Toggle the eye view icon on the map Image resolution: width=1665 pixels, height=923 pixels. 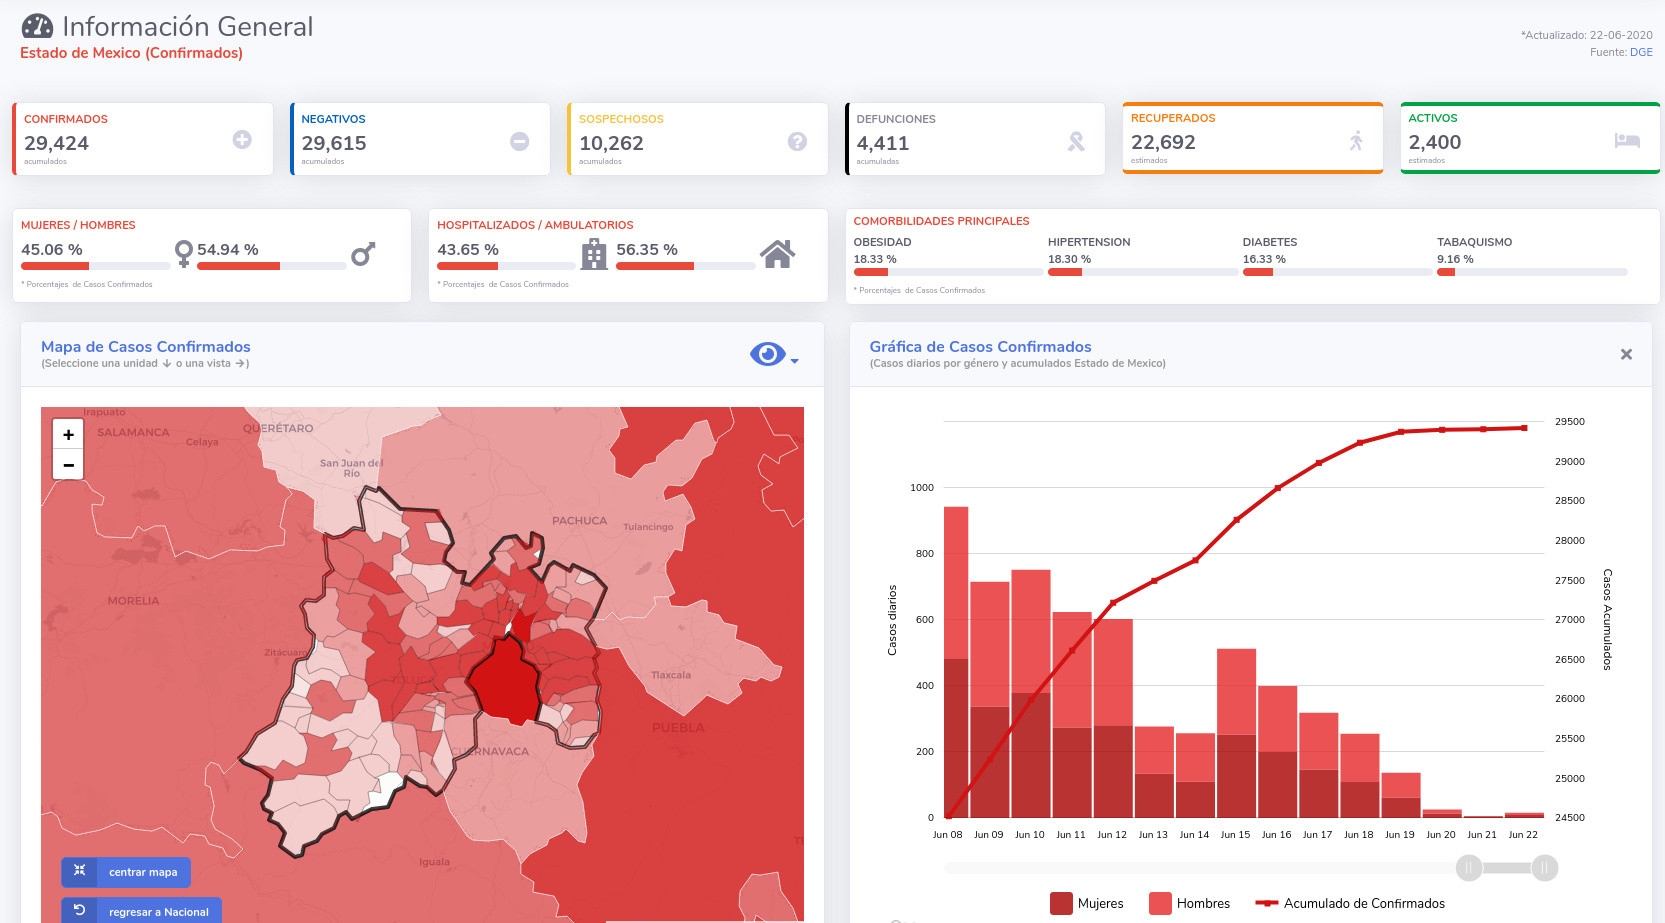pos(767,354)
